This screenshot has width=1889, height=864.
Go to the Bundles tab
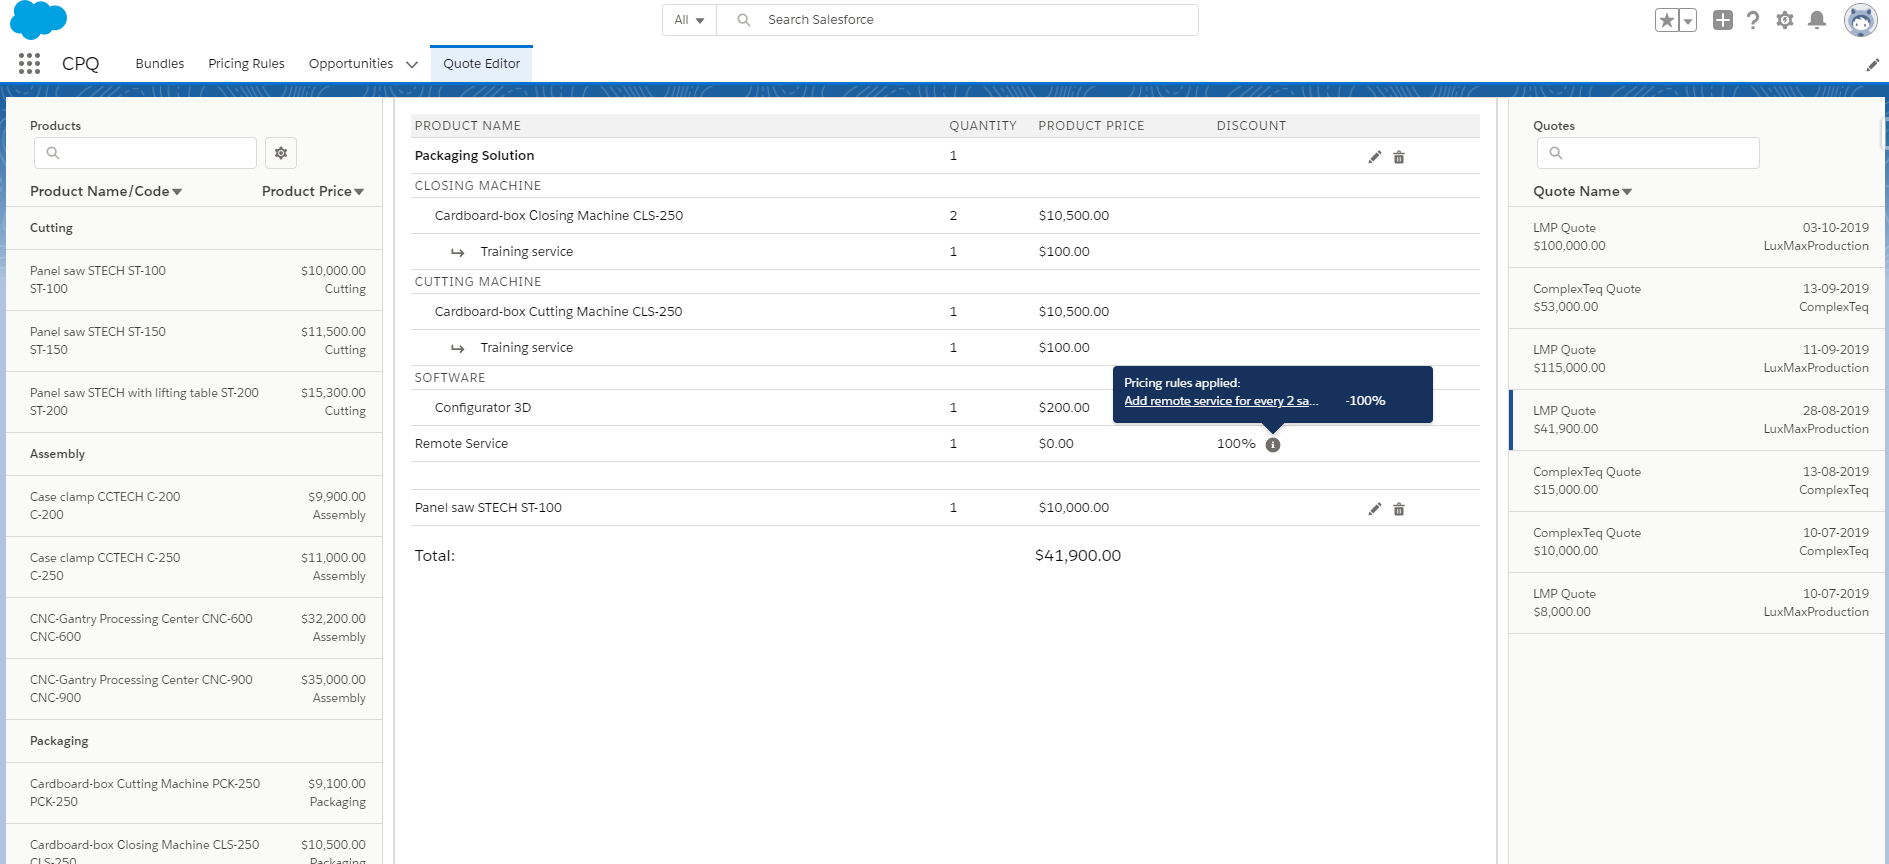tap(160, 64)
